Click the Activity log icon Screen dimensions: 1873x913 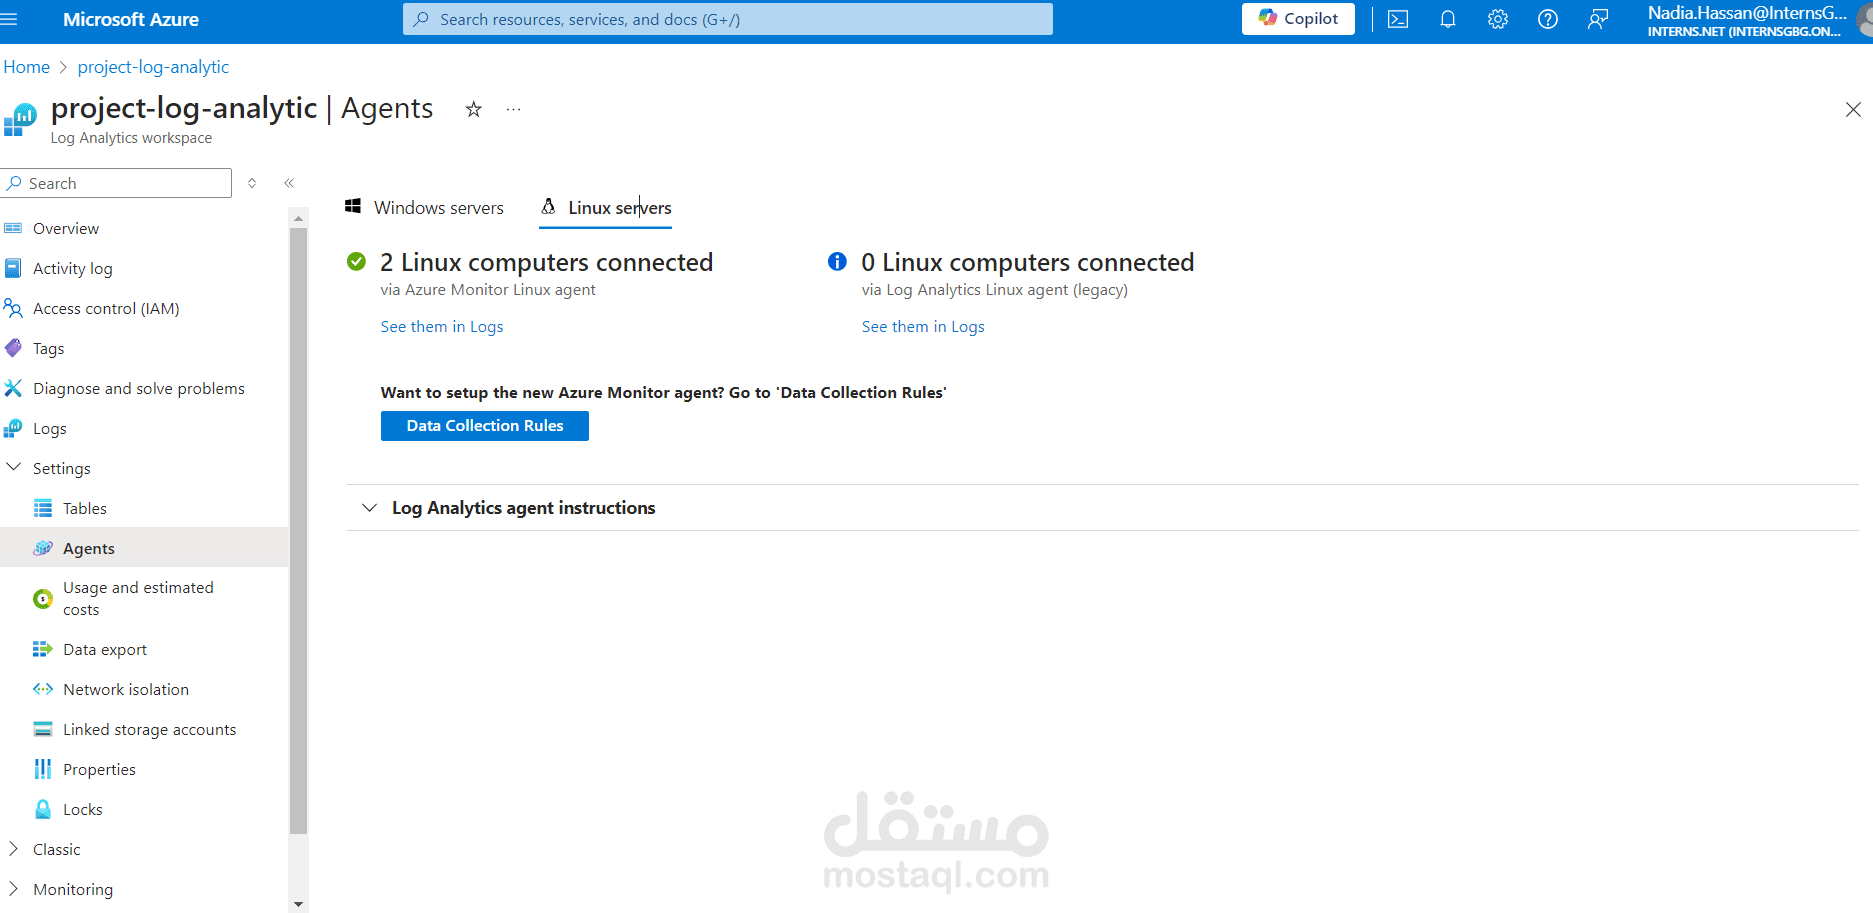(x=13, y=268)
